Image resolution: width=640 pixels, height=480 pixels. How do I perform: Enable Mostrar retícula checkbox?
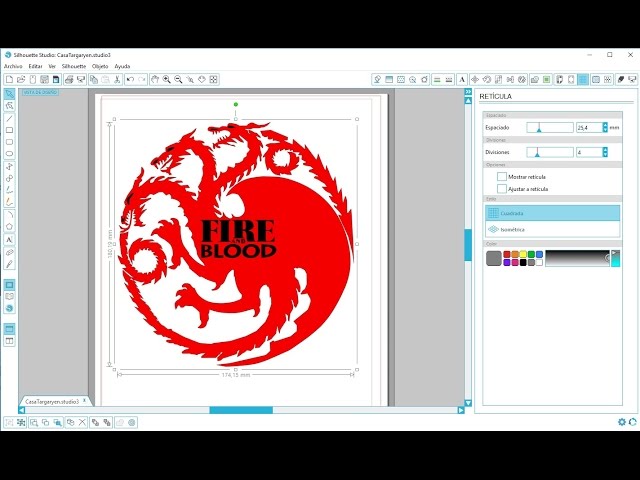click(x=502, y=176)
